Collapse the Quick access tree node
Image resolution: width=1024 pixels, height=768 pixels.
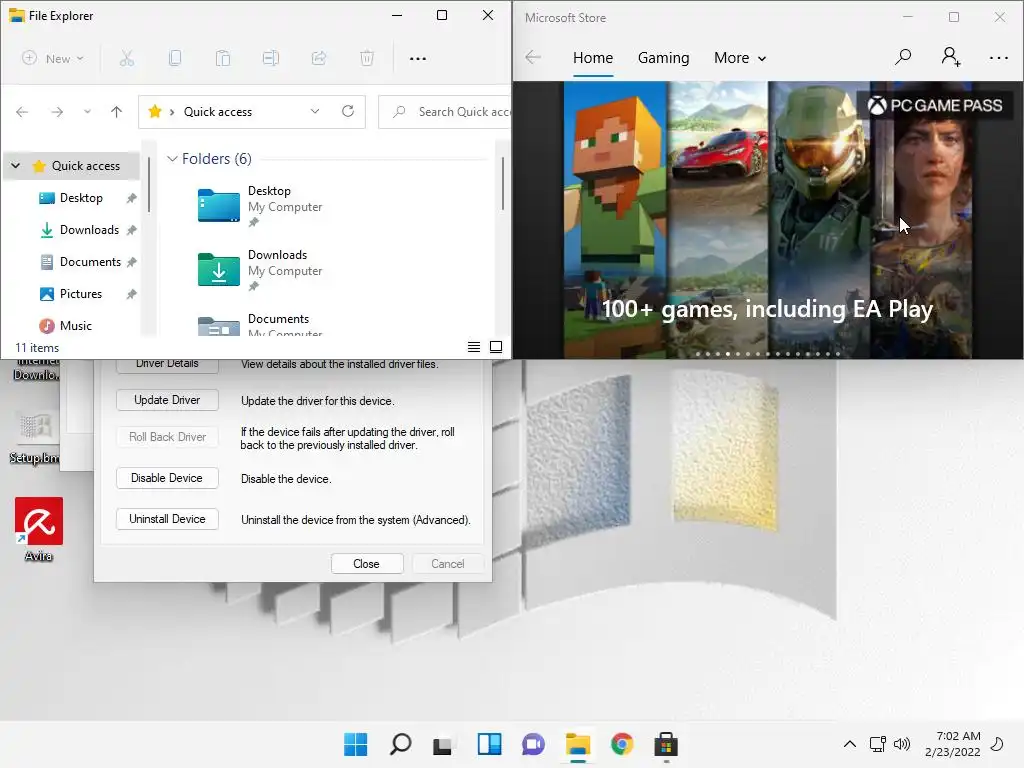[16, 165]
